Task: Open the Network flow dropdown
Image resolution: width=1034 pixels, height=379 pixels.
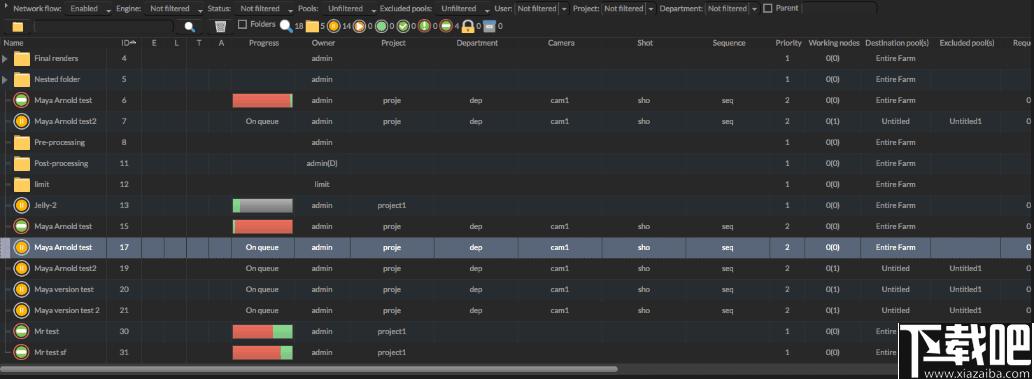Action: click(88, 9)
